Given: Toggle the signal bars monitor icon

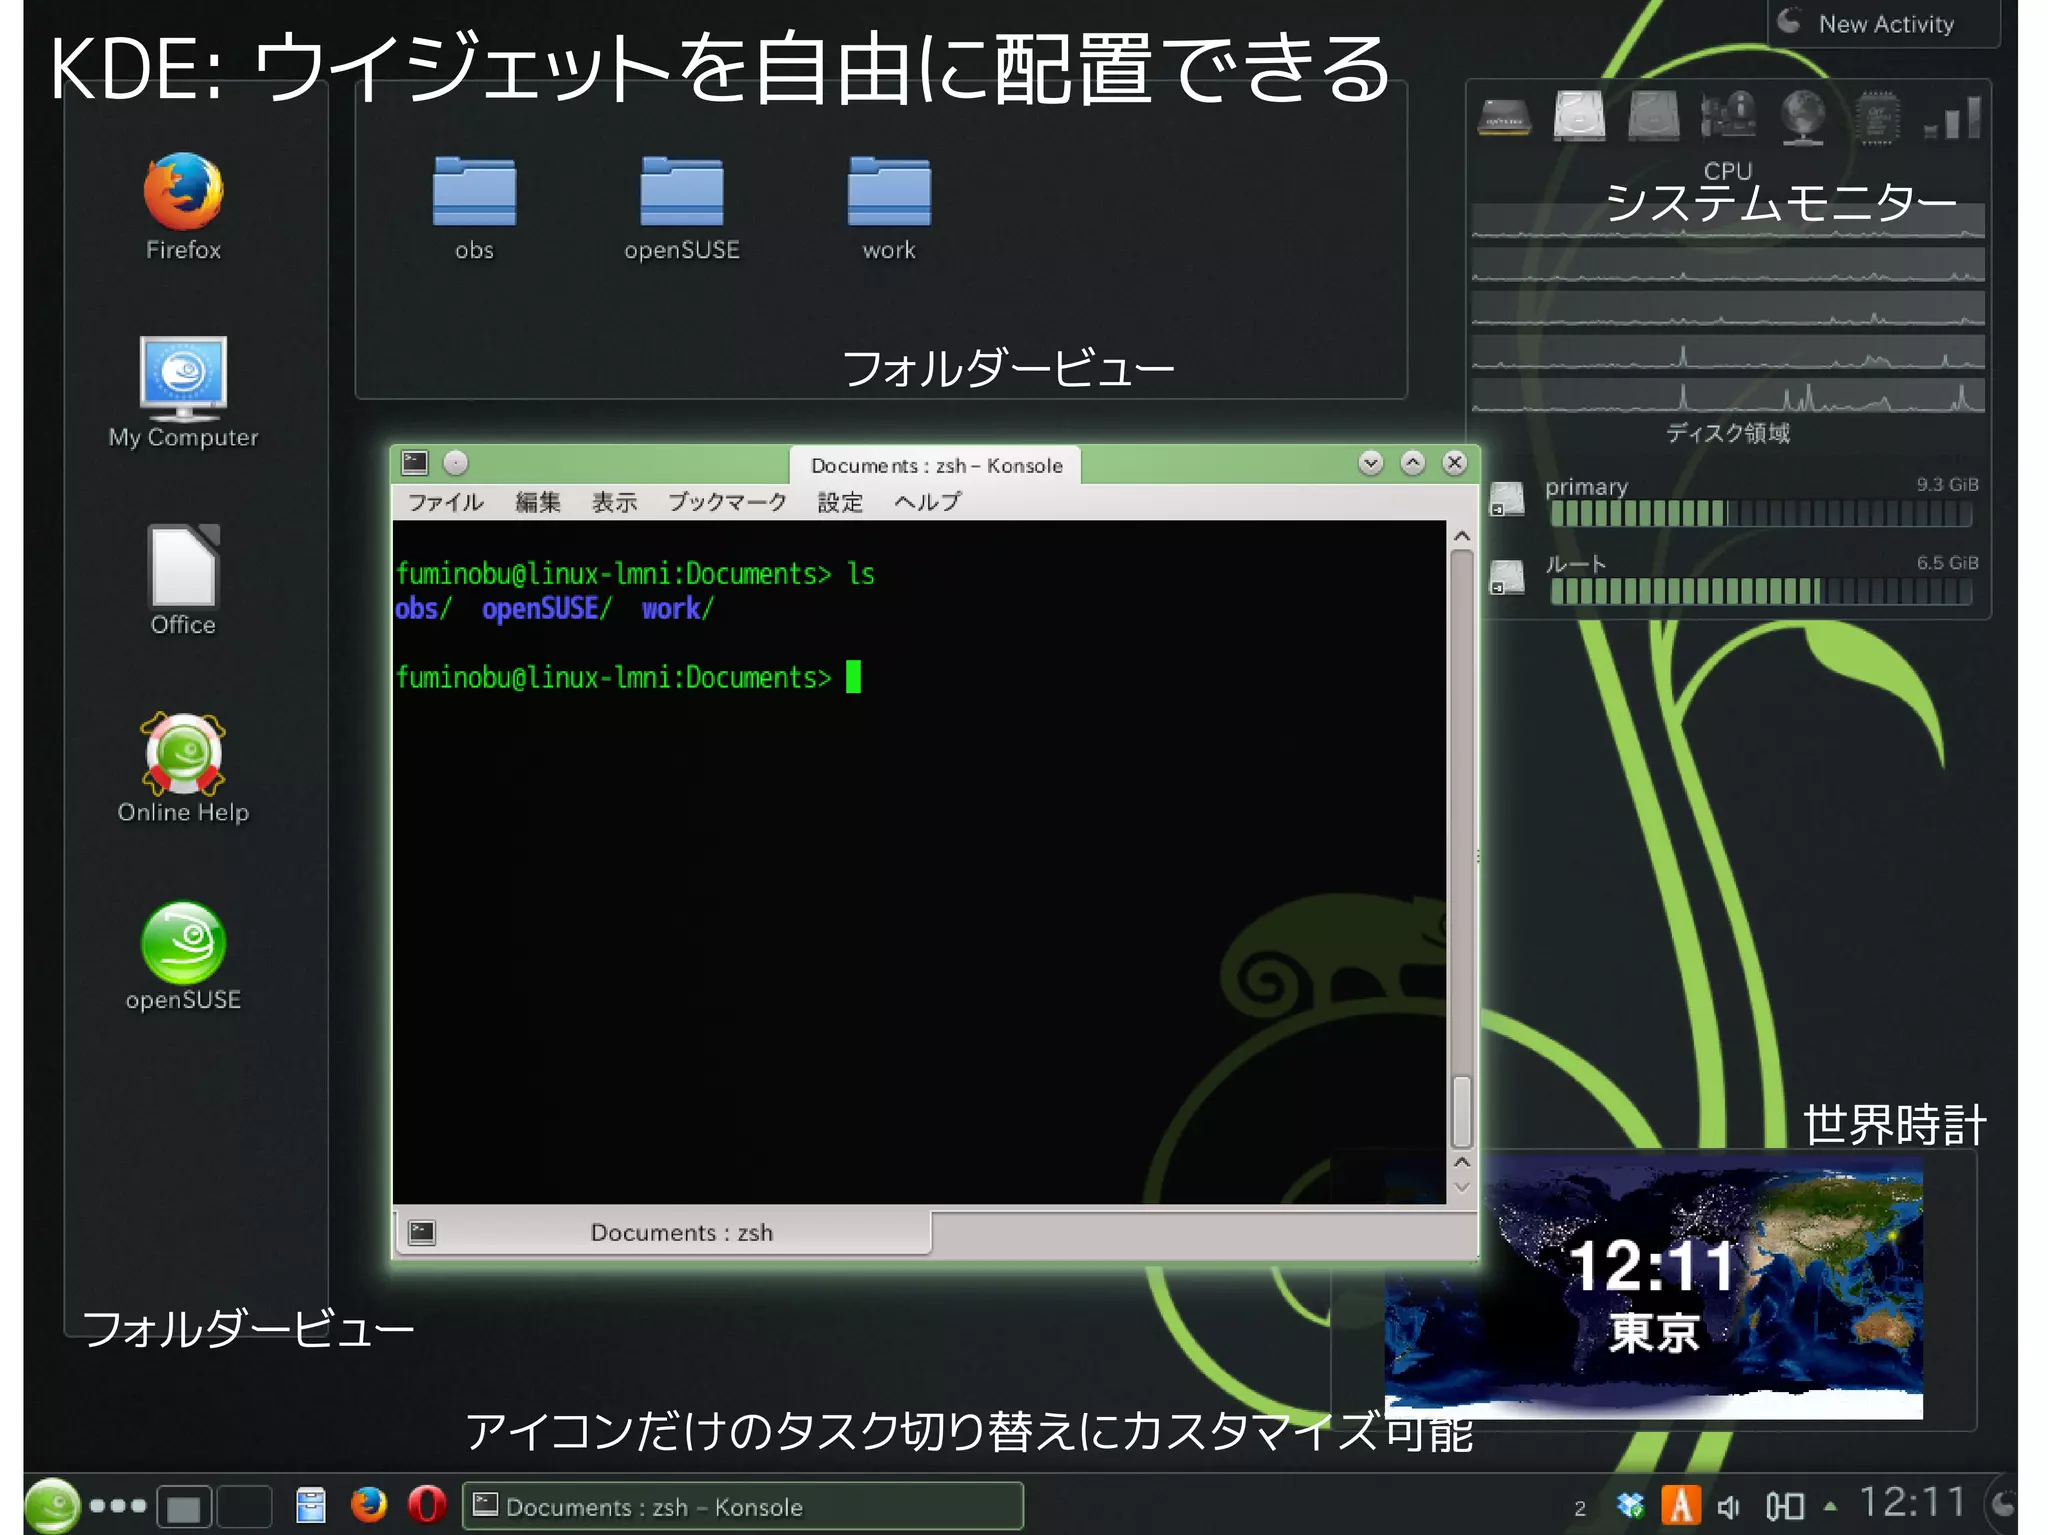Looking at the screenshot, I should (x=1952, y=118).
